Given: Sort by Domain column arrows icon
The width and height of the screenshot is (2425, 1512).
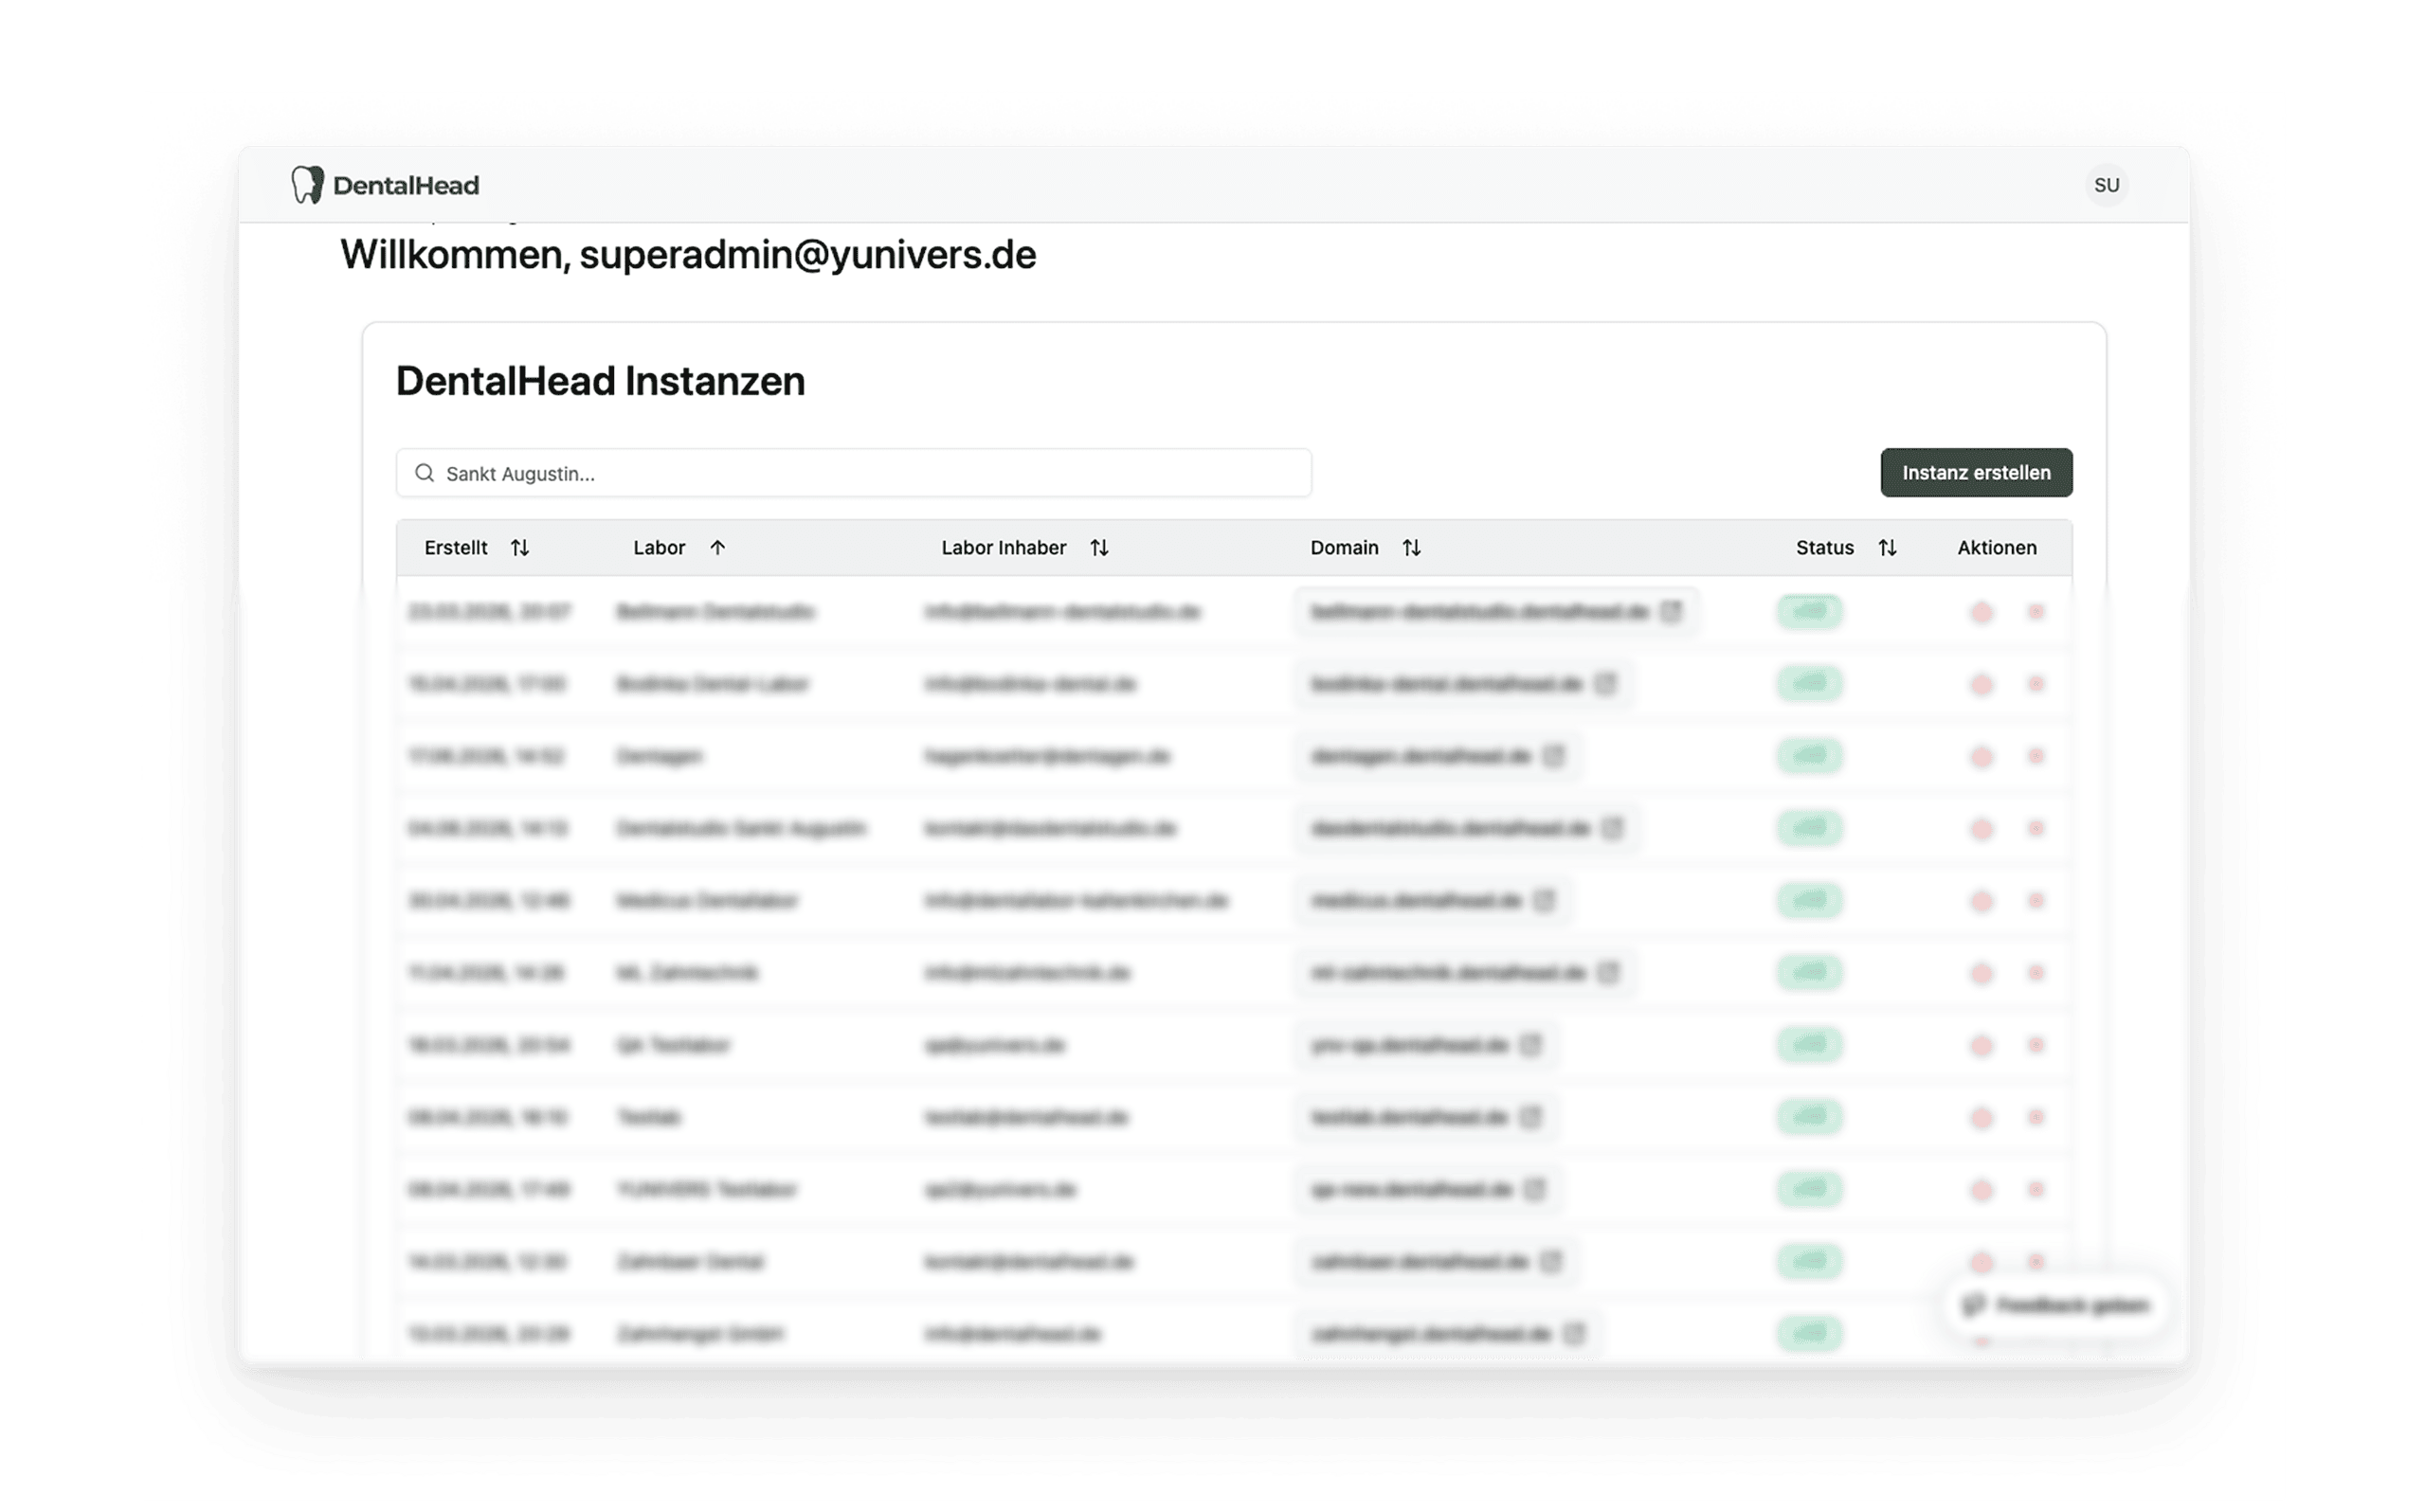Looking at the screenshot, I should tap(1411, 548).
